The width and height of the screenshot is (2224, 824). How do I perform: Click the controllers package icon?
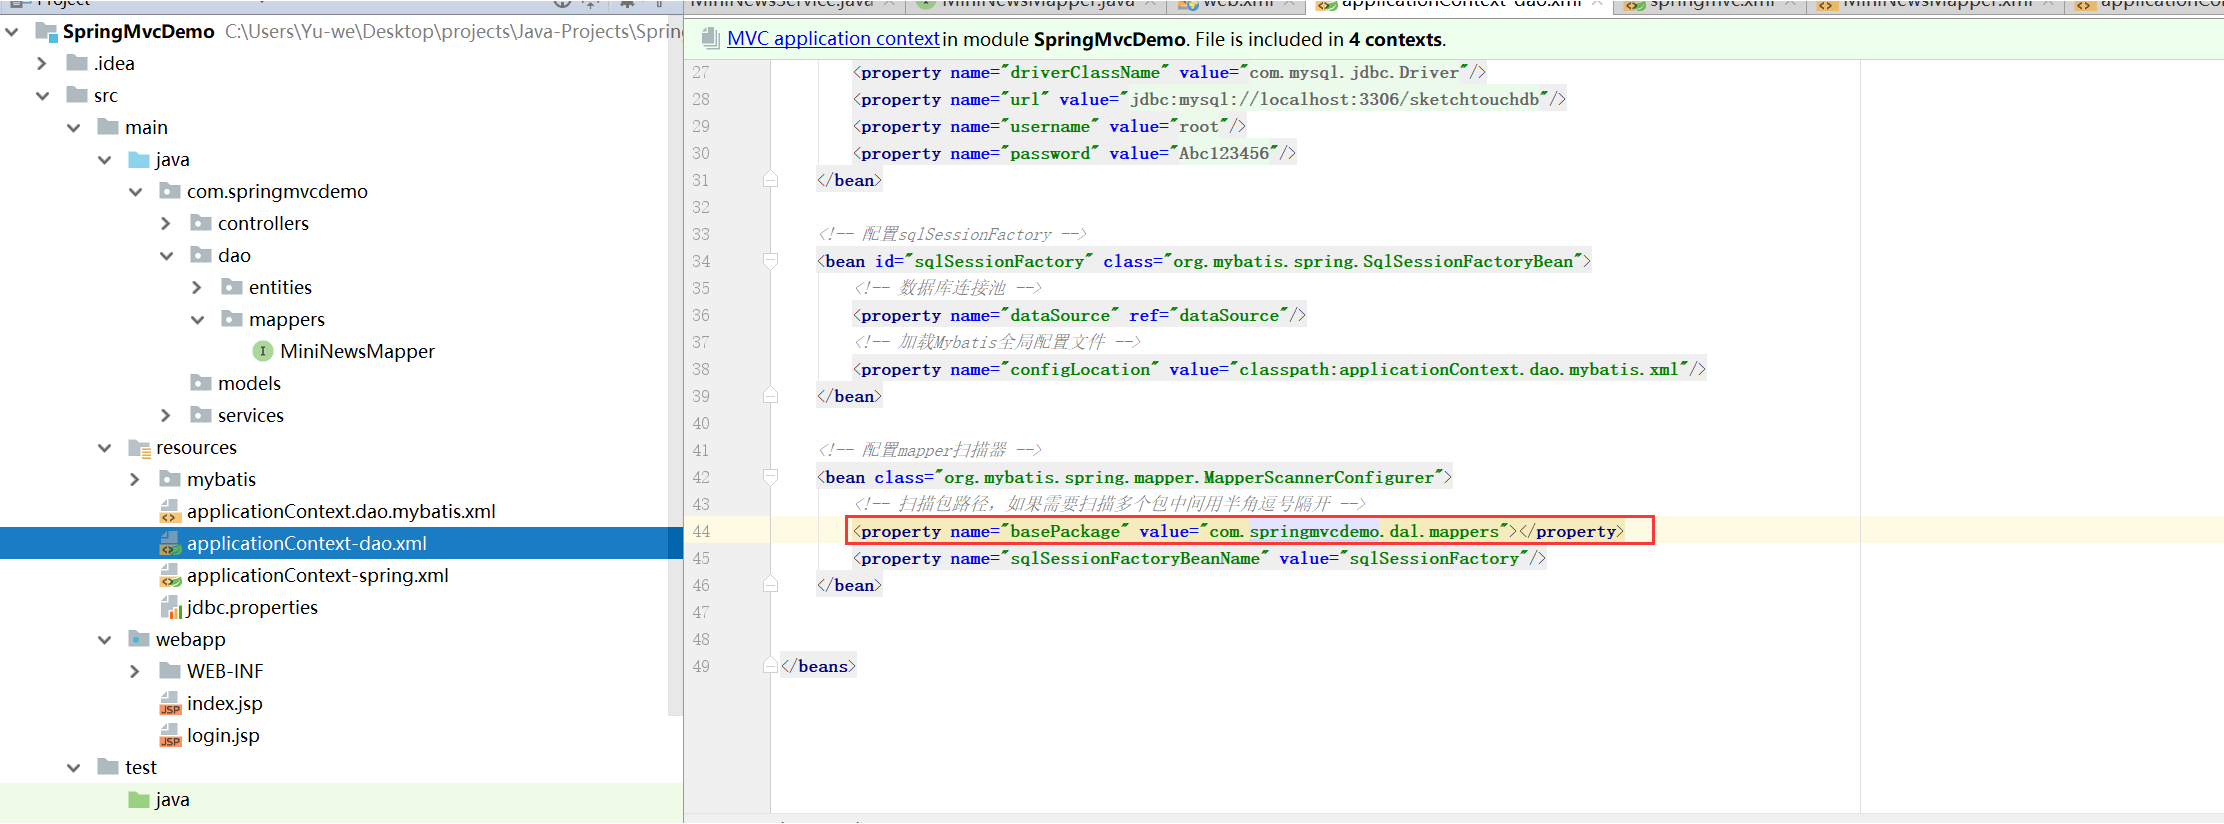(x=201, y=223)
